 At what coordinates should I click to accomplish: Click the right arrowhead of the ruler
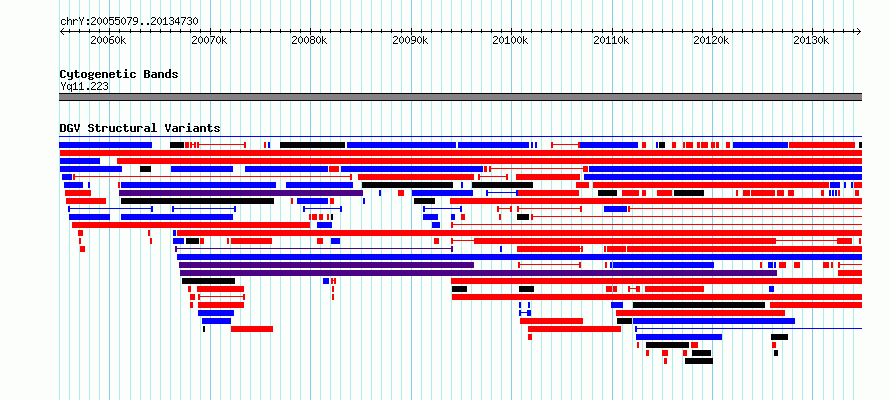pyautogui.click(x=859, y=31)
